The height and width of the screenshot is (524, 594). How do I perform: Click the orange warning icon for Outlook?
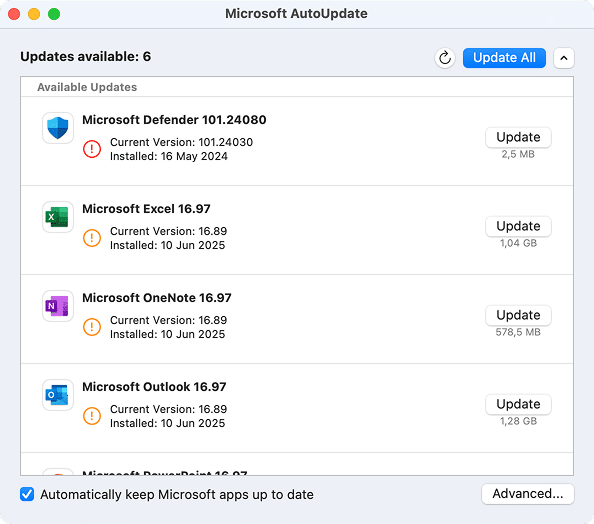pos(92,416)
